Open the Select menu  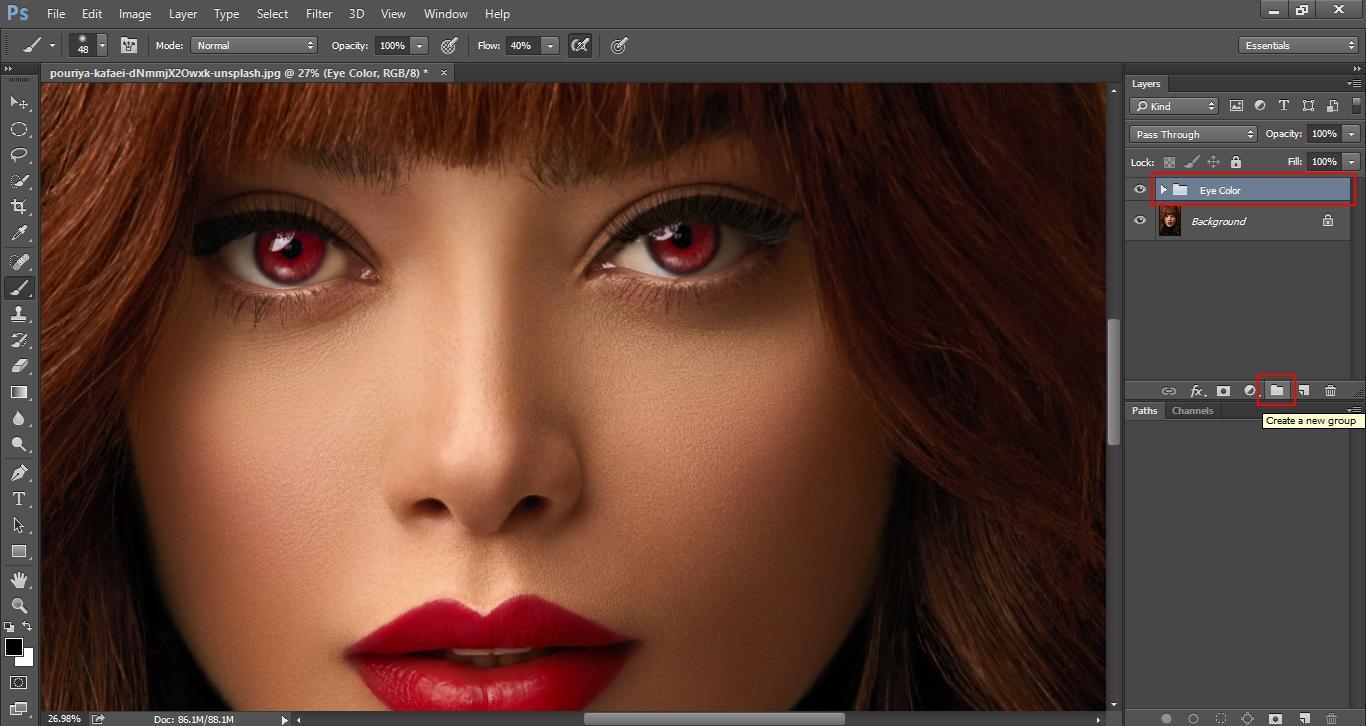[x=272, y=14]
